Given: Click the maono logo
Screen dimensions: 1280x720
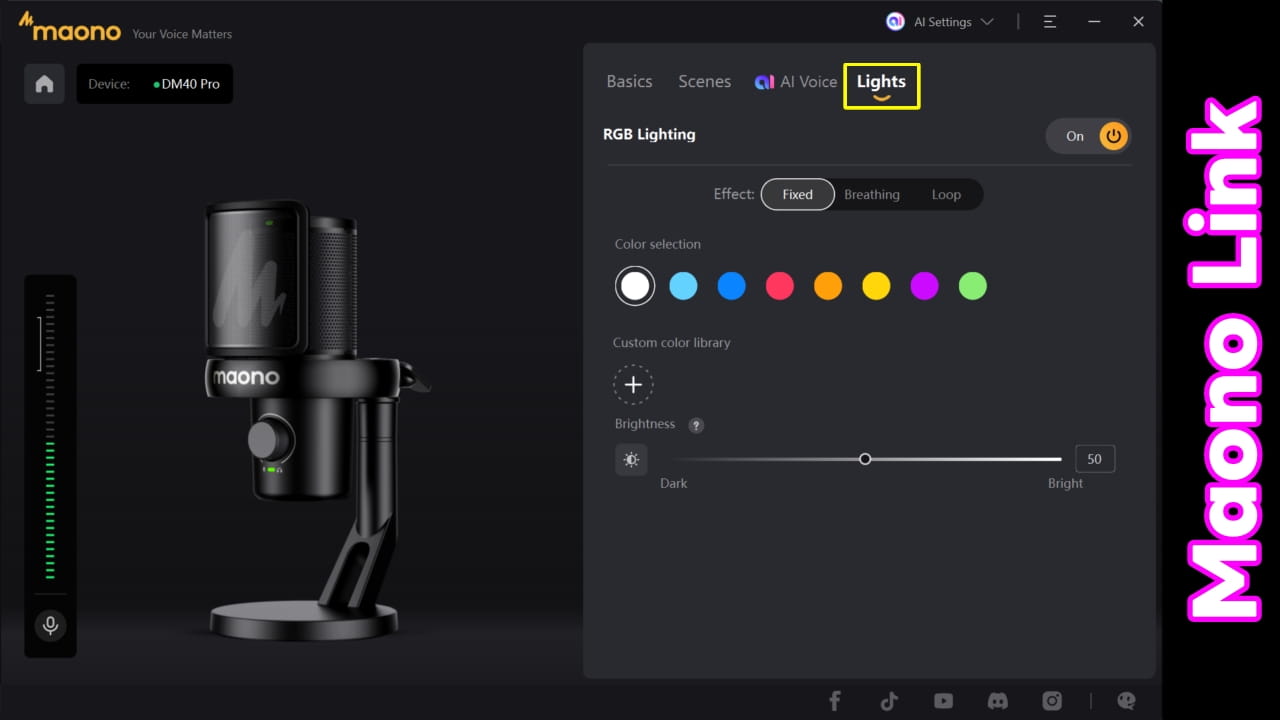Looking at the screenshot, I should click(70, 29).
